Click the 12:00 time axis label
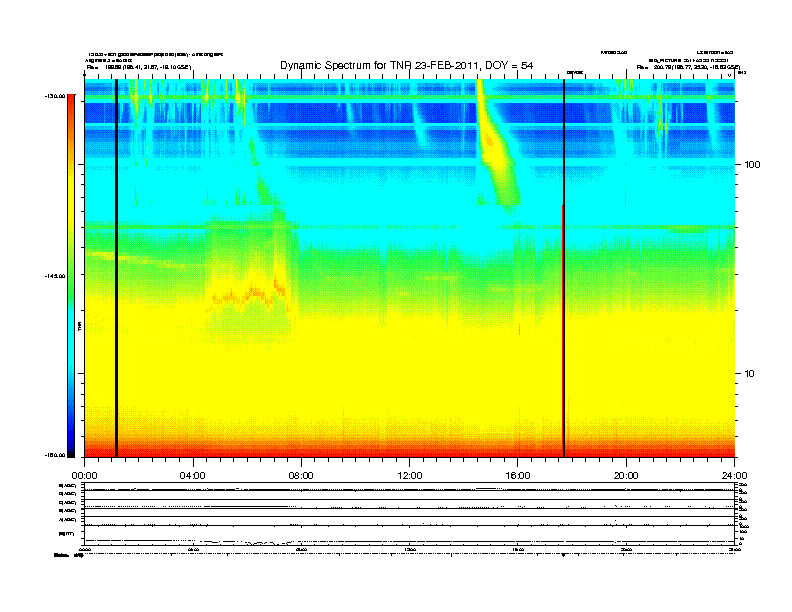The height and width of the screenshot is (612, 792). coord(410,476)
